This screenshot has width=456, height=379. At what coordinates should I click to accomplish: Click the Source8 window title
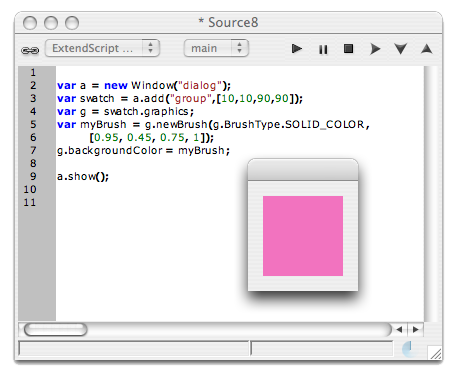click(228, 23)
